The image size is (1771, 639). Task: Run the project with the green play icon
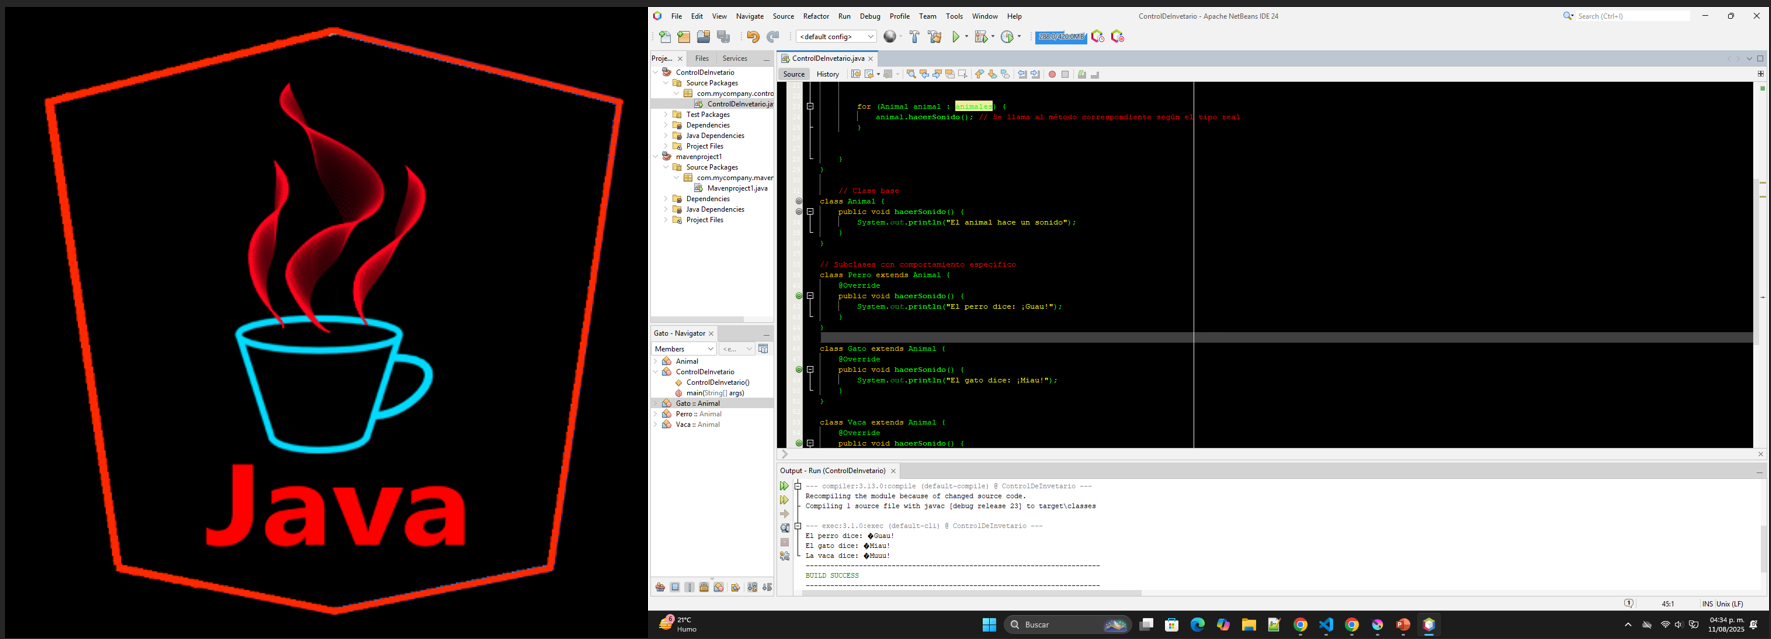coord(956,37)
